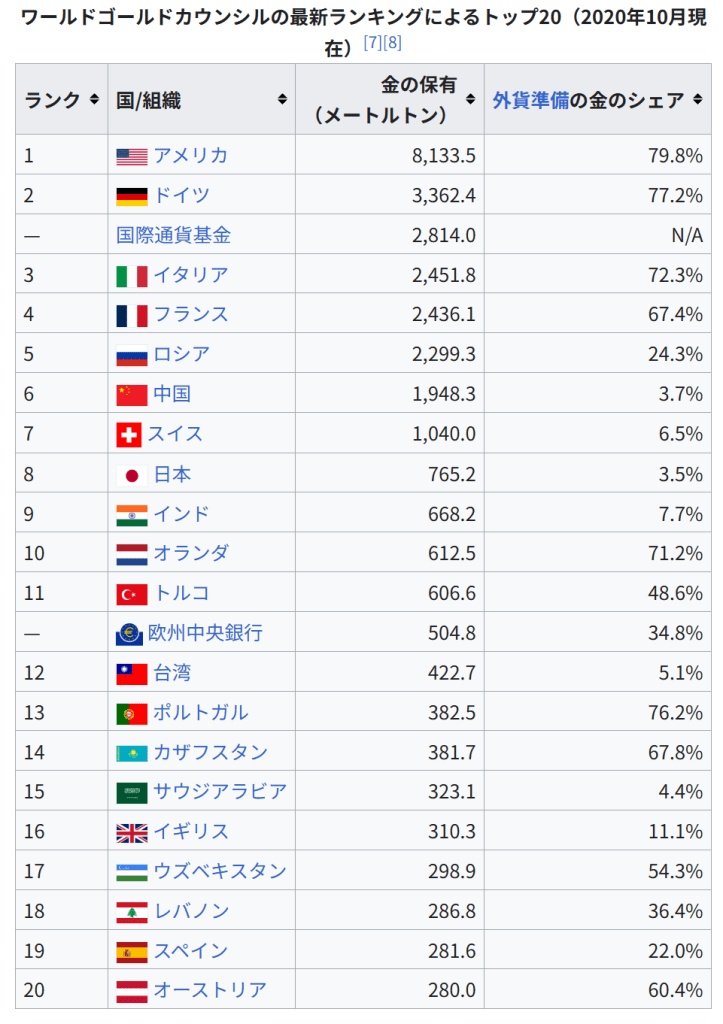The image size is (723, 1024).
Task: Sort table by 国/組織 column arrows
Action: [x=282, y=100]
